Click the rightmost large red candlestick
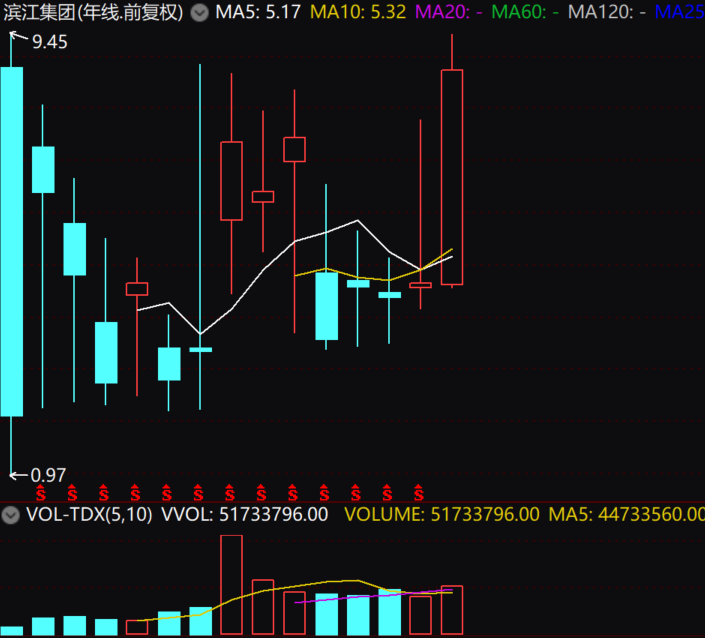 coord(452,177)
